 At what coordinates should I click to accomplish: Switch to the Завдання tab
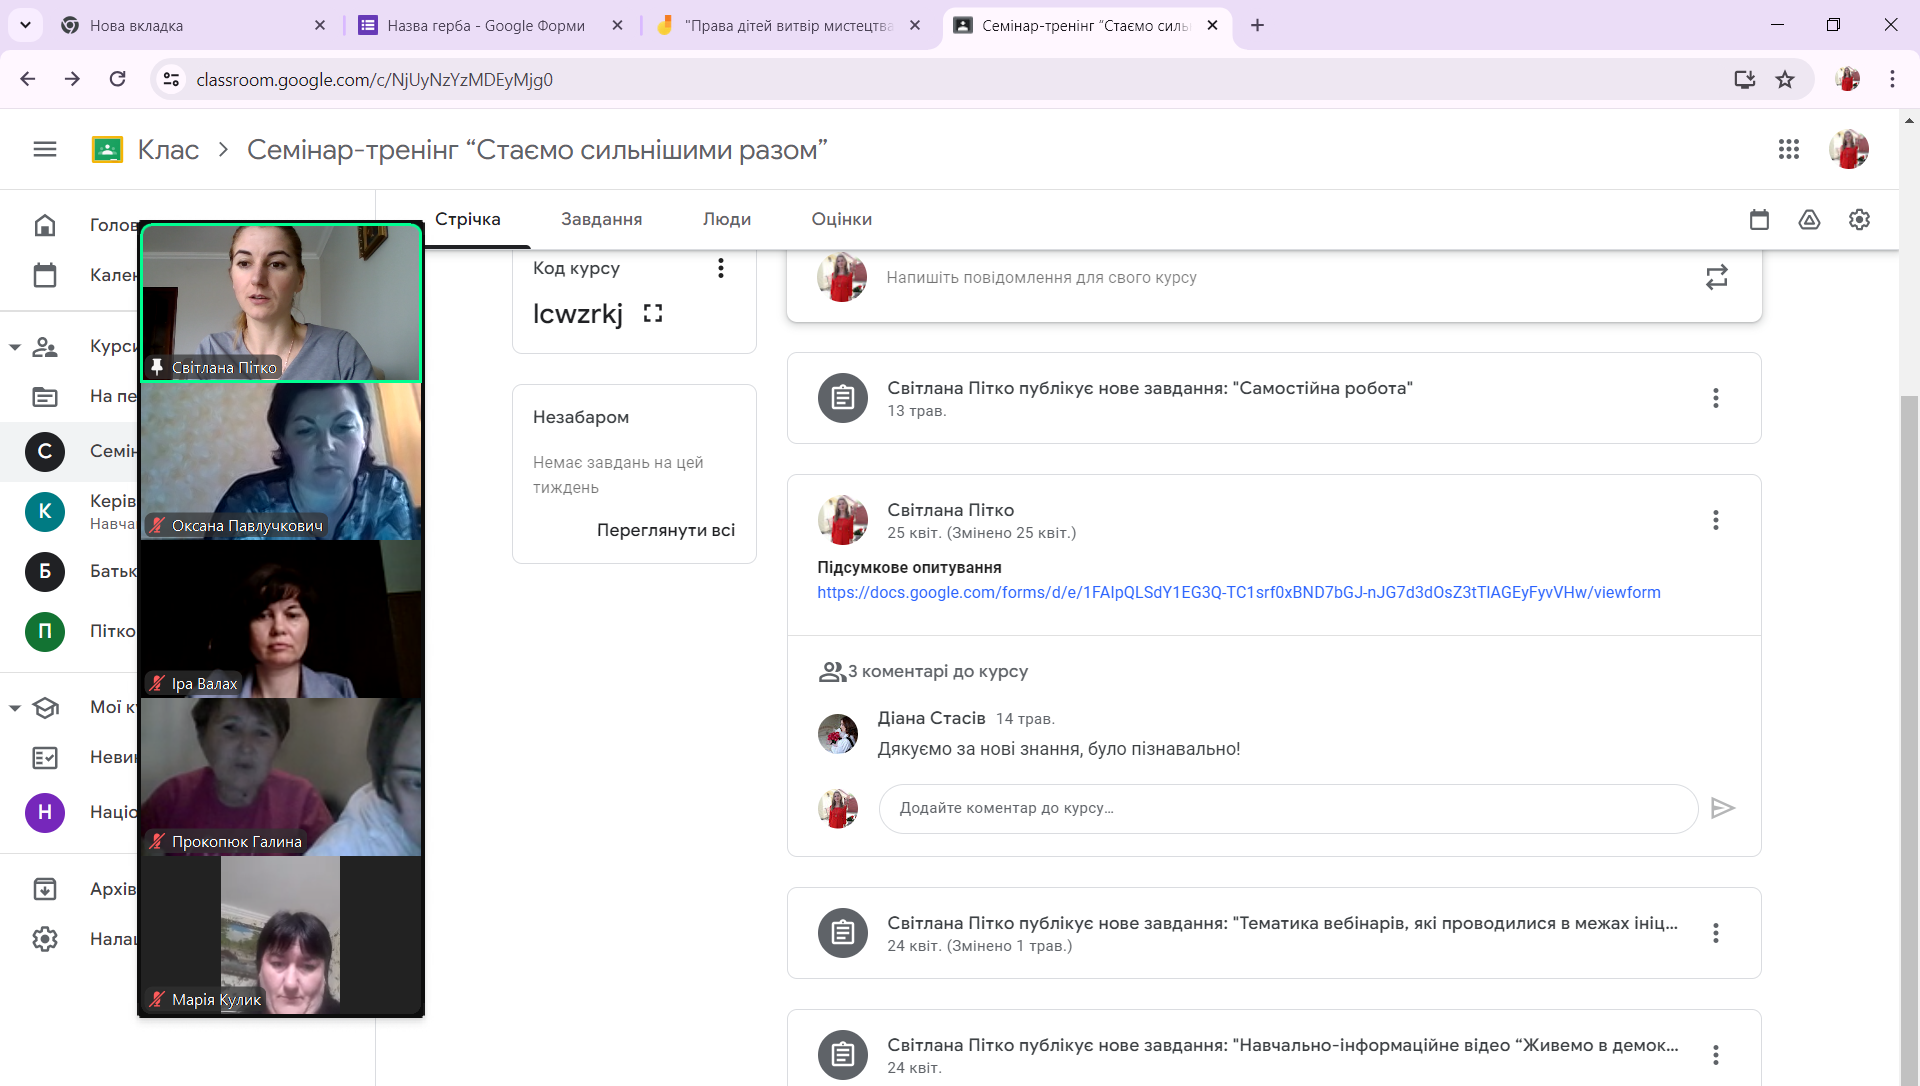601,219
